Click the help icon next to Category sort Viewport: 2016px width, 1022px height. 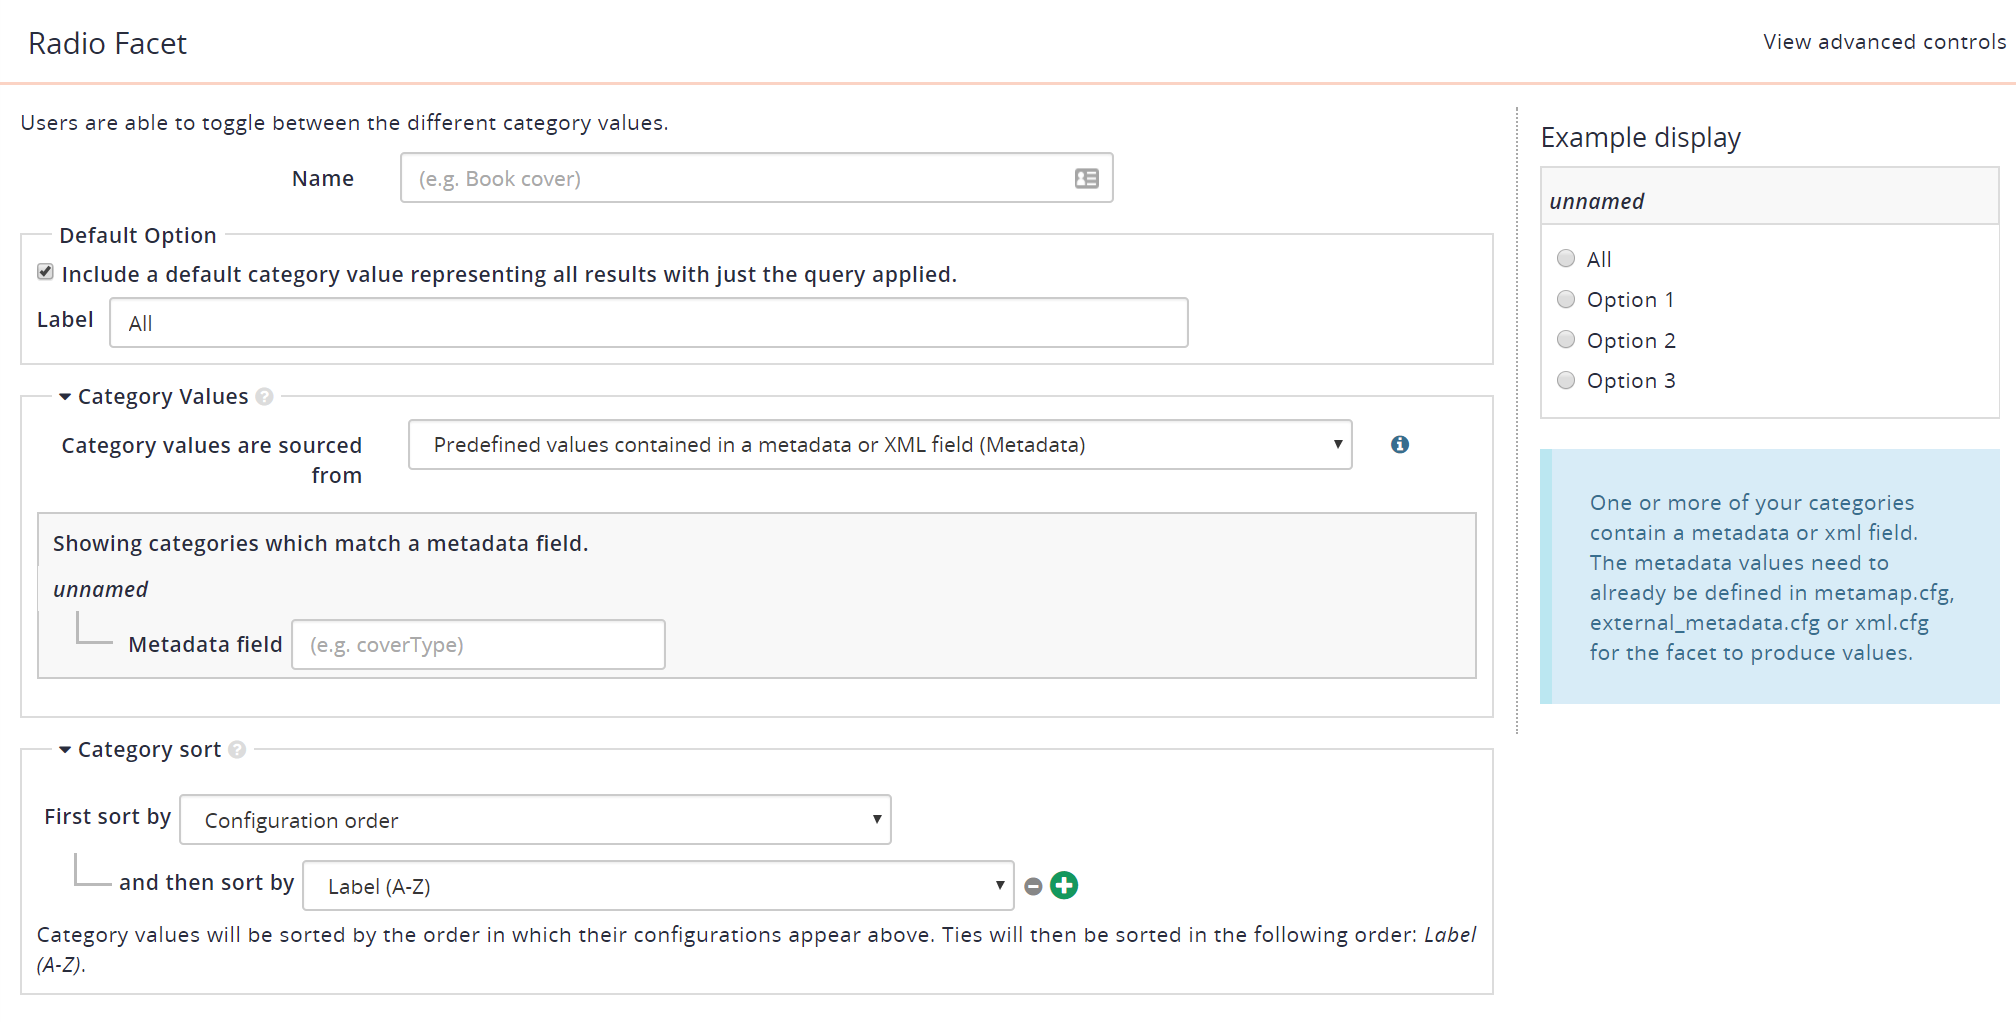tap(237, 750)
